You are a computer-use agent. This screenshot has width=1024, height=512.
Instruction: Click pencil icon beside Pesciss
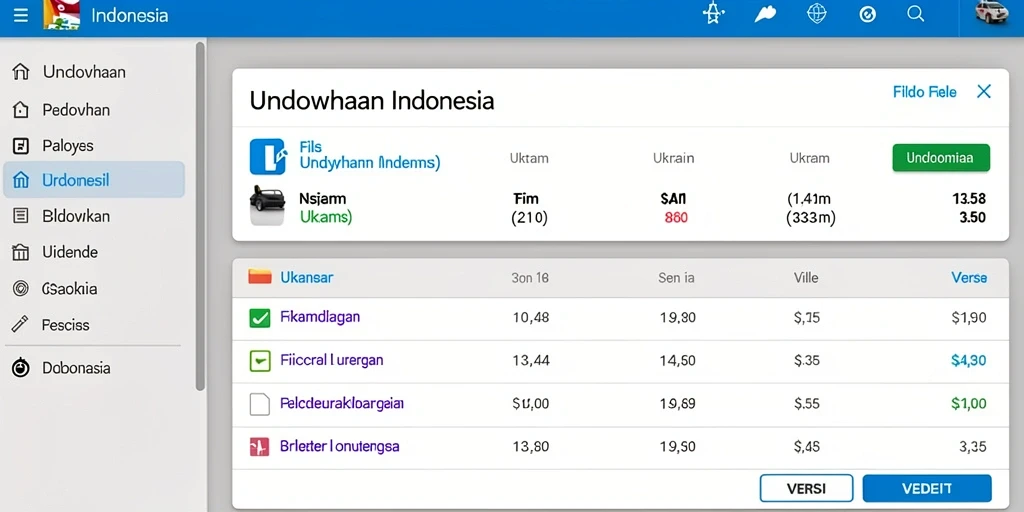click(21, 324)
